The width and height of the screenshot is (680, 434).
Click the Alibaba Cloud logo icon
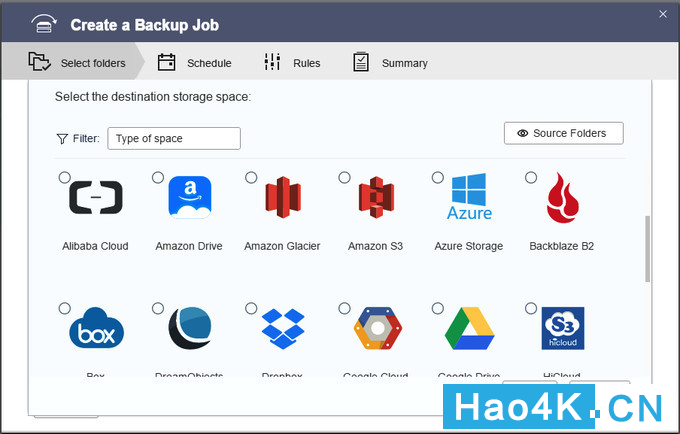(x=96, y=197)
